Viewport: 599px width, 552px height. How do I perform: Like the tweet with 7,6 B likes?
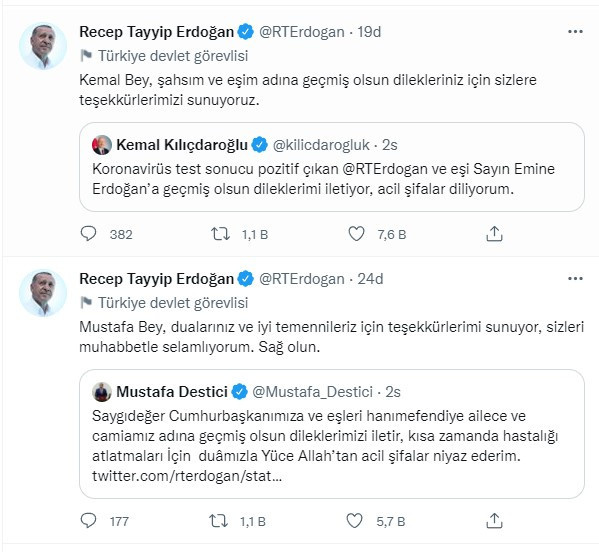coord(356,234)
